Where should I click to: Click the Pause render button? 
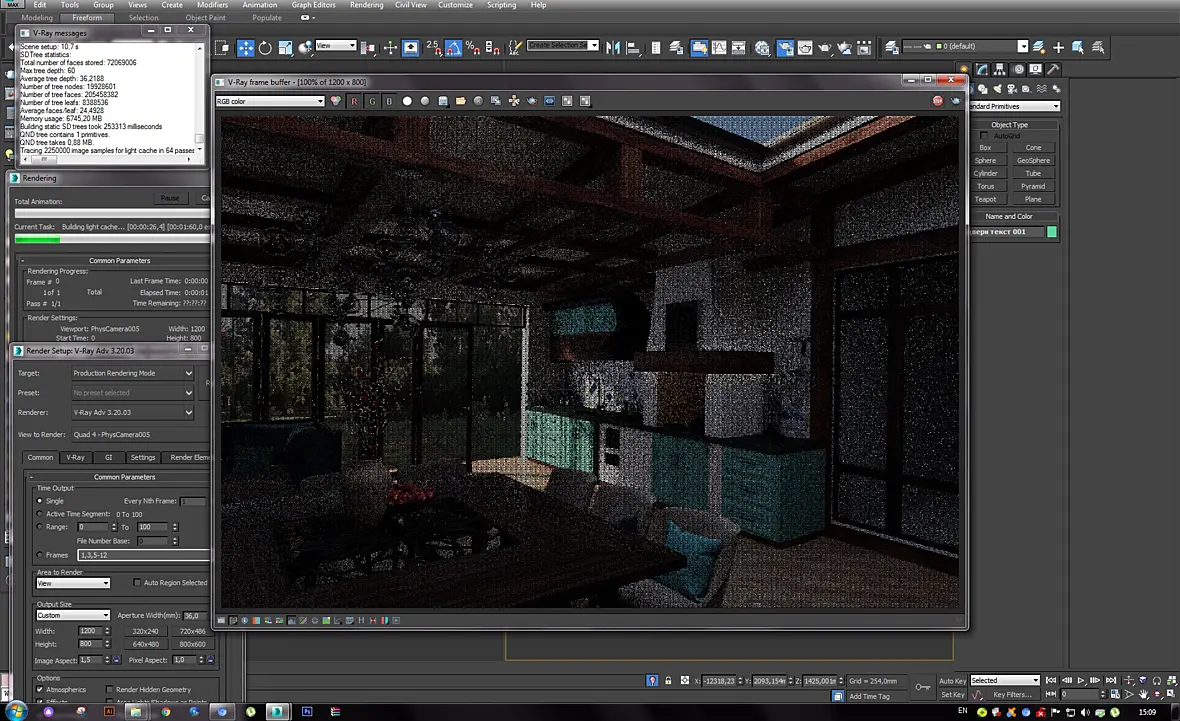tap(170, 198)
